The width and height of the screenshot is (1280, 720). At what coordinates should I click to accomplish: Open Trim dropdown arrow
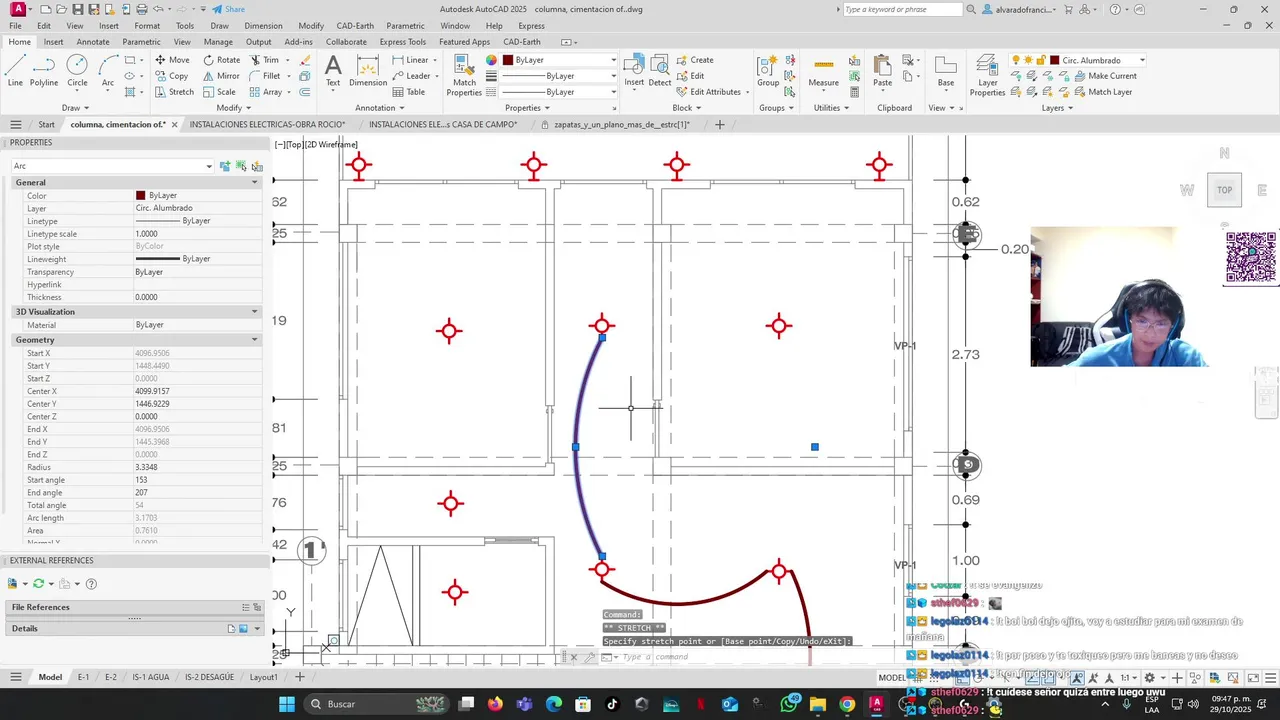(x=287, y=60)
